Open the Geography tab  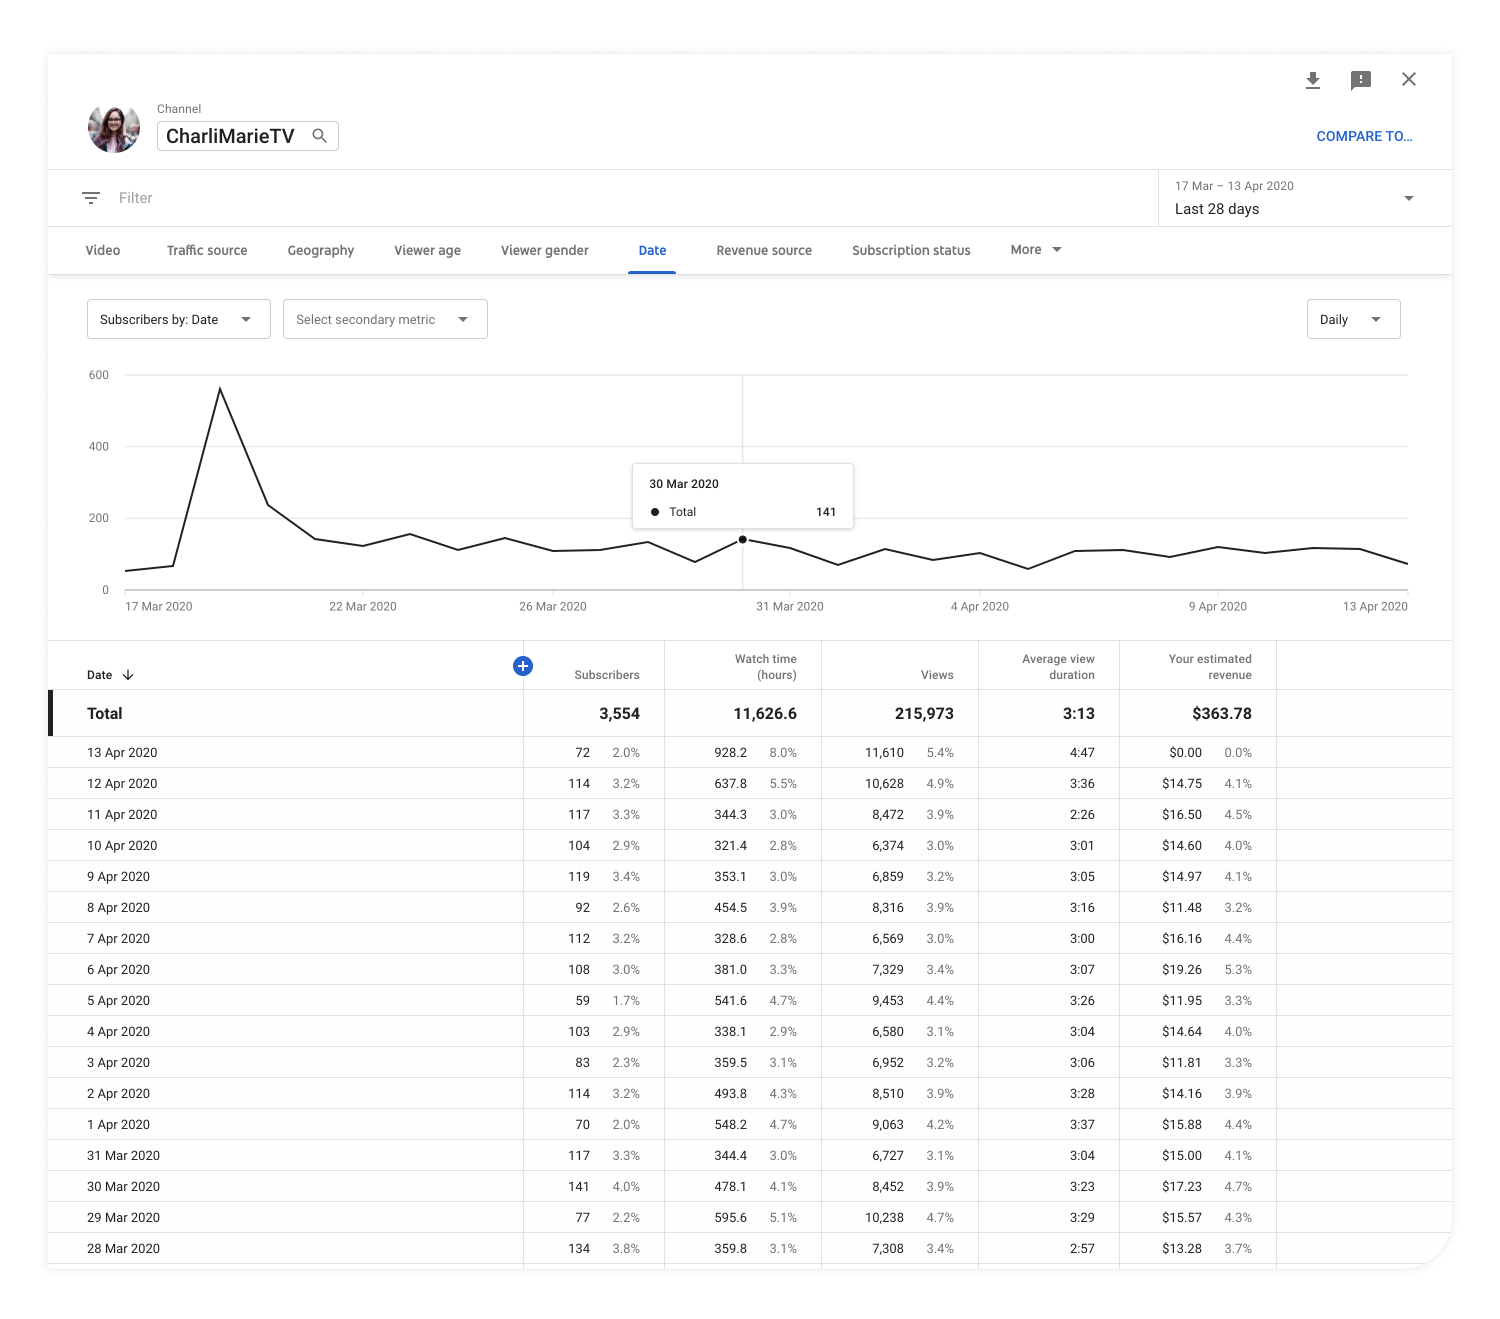[321, 250]
